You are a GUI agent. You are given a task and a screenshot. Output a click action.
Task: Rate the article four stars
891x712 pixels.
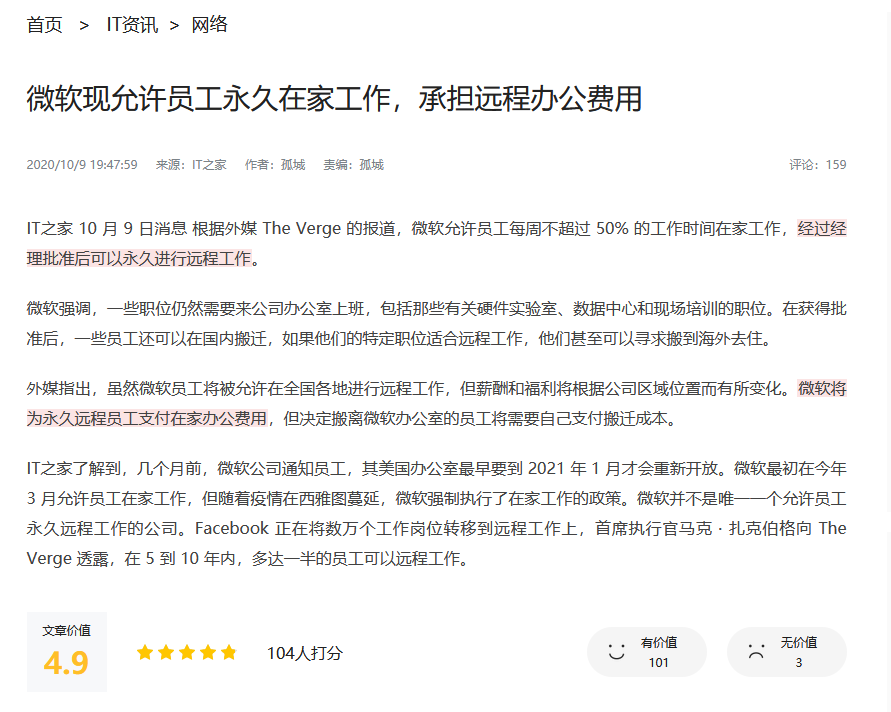click(x=208, y=652)
